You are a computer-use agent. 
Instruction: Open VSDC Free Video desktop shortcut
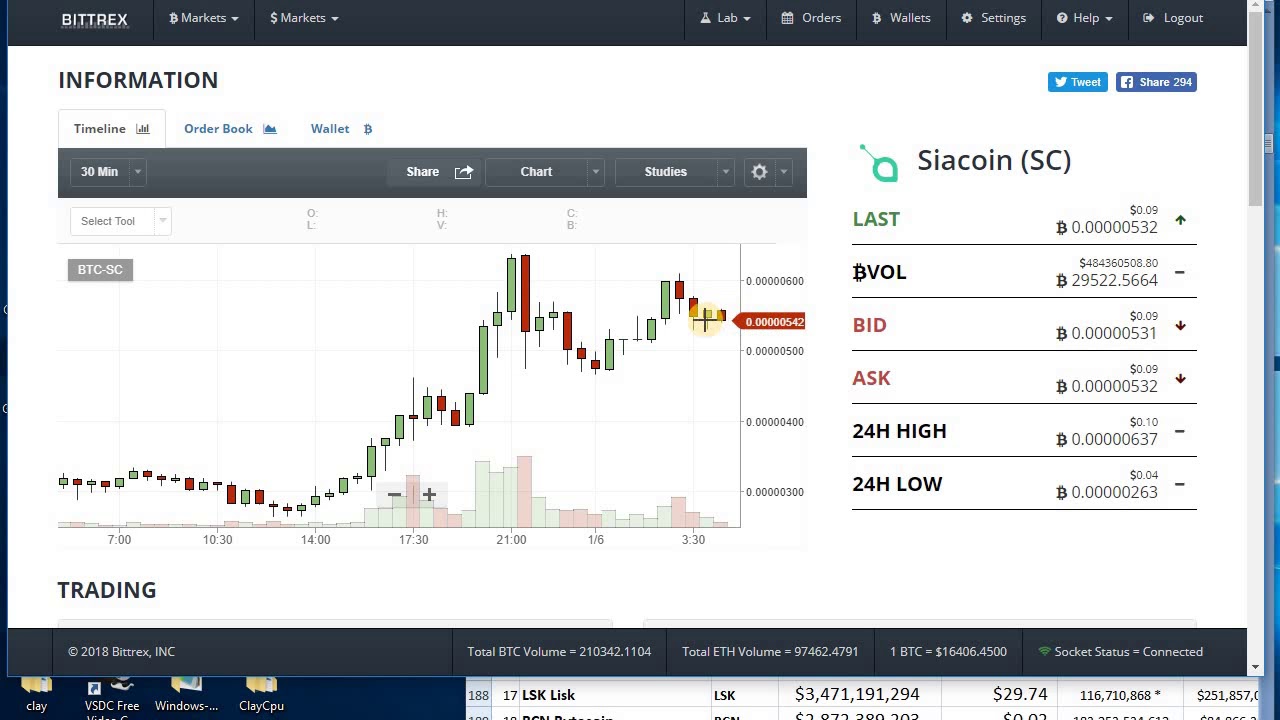[x=112, y=698]
